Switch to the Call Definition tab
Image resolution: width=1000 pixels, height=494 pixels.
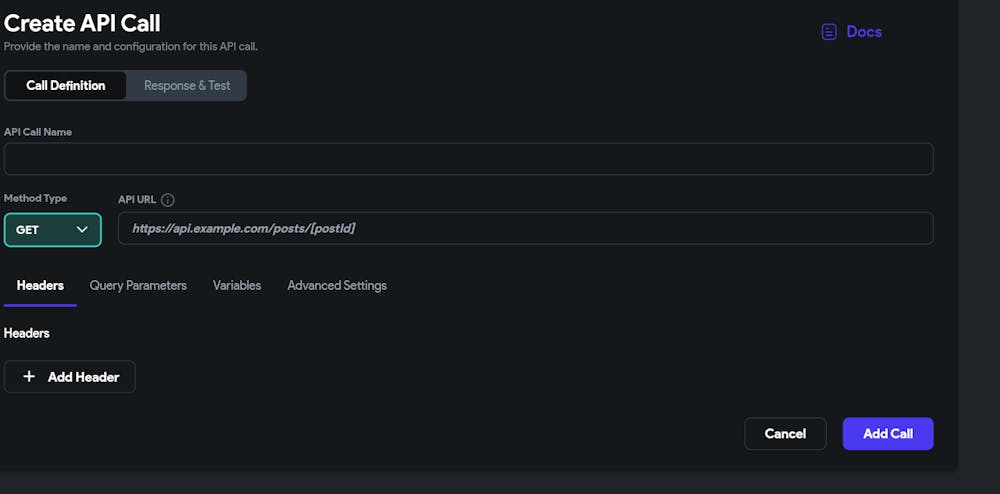coord(66,86)
